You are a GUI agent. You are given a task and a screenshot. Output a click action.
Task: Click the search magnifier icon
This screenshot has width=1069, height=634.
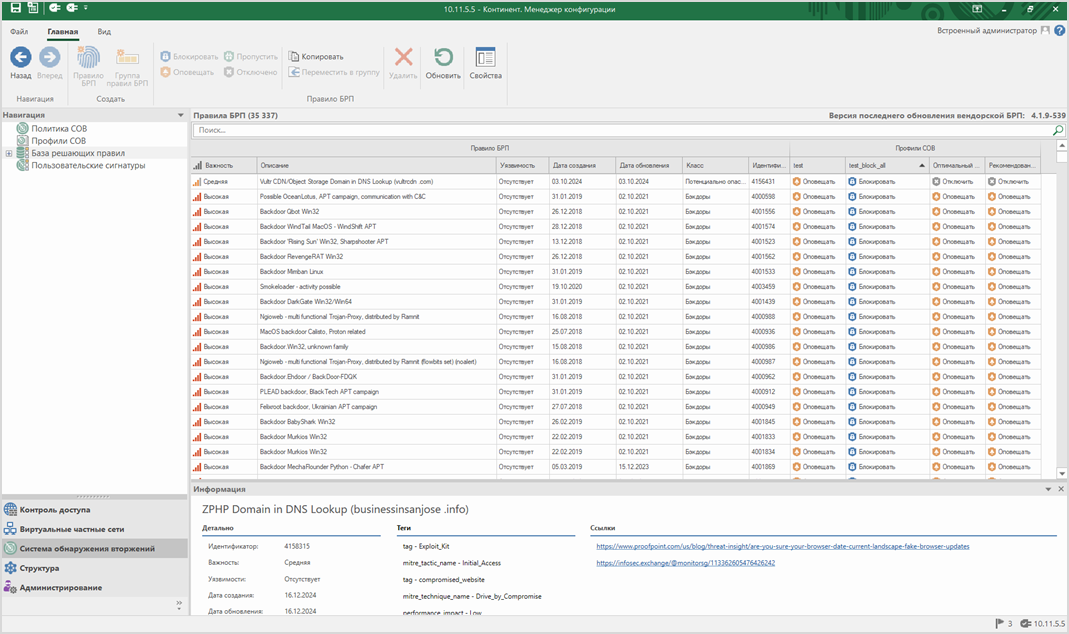tap(1058, 131)
